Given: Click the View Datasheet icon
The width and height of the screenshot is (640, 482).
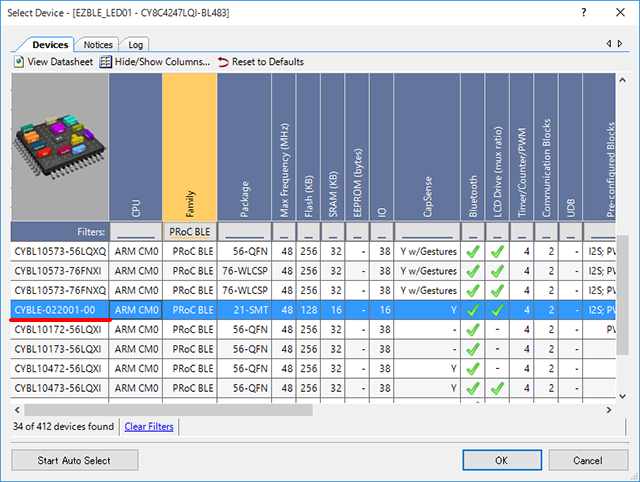Looking at the screenshot, I should (x=19, y=62).
